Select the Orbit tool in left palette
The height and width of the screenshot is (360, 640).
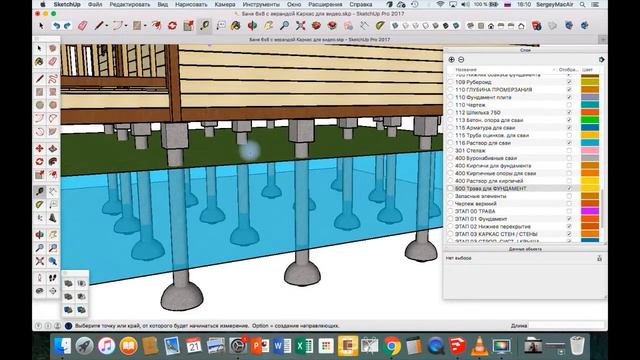point(40,234)
